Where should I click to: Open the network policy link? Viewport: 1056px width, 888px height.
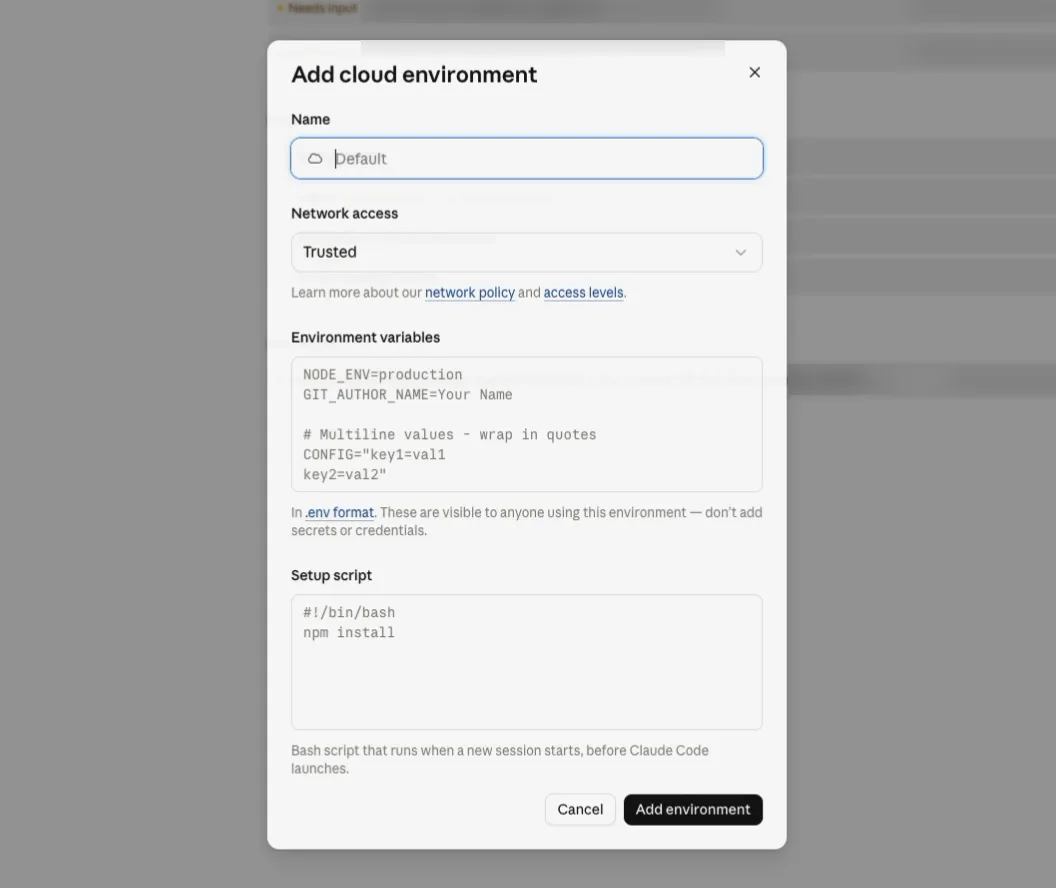469,293
